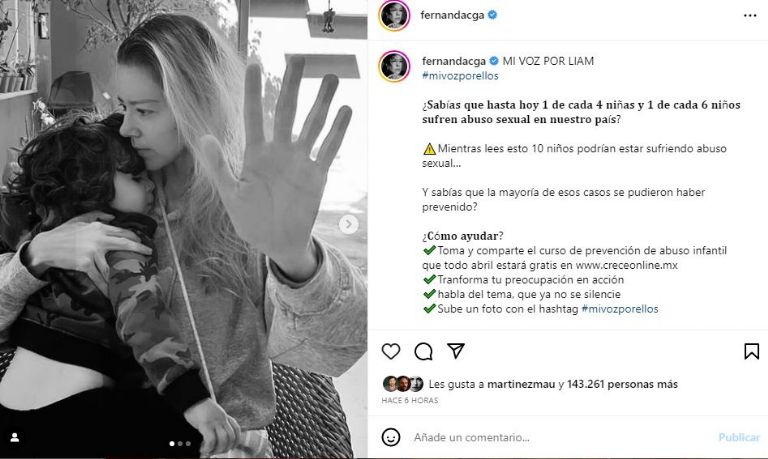The image size is (768, 459).
Task: Open the fernandacga username in caption
Action: (454, 61)
